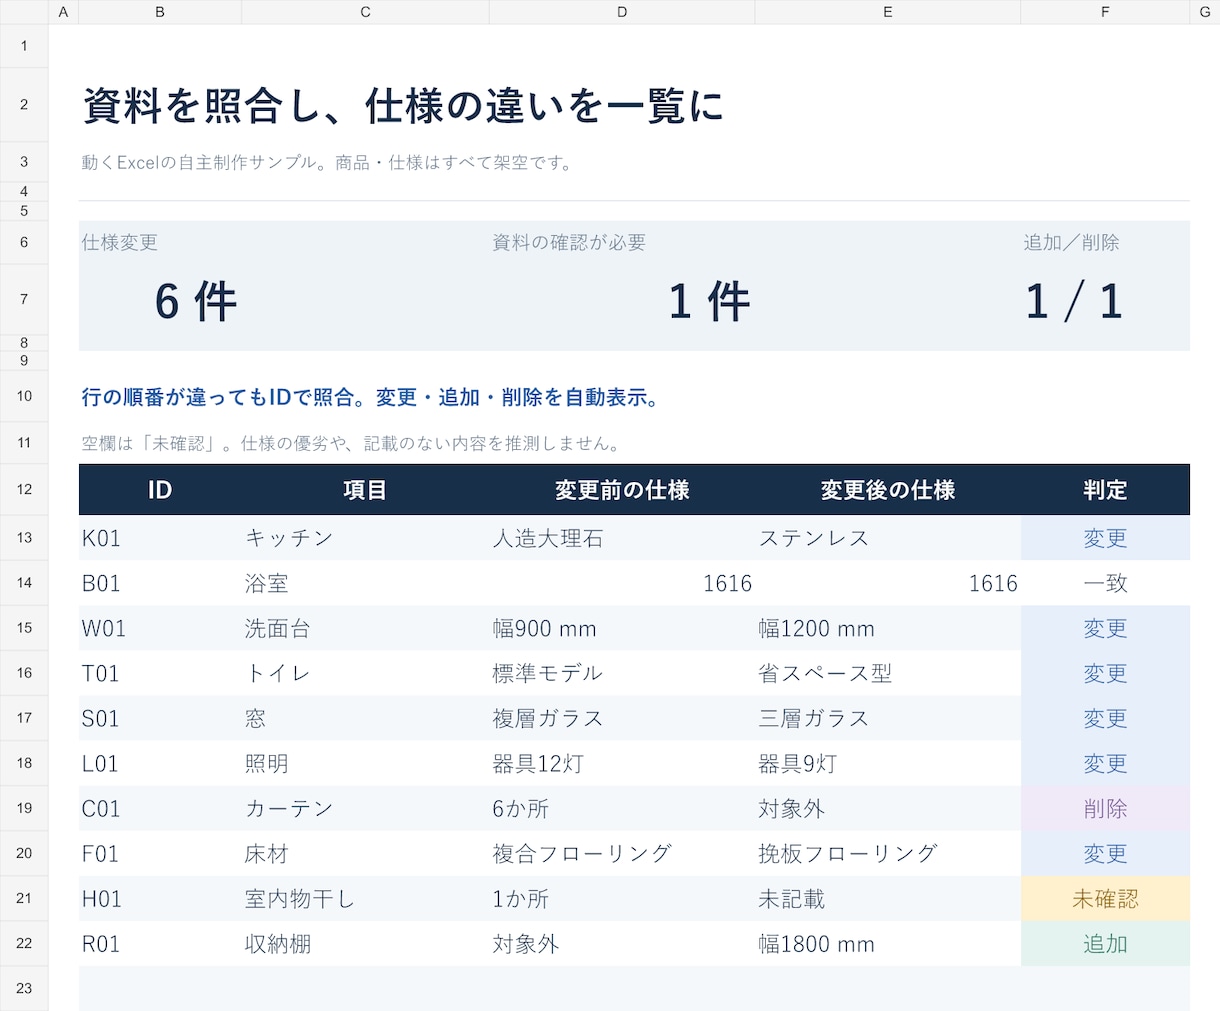Select the 幅1200 mm cell
Image resolution: width=1220 pixels, height=1011 pixels.
point(888,628)
